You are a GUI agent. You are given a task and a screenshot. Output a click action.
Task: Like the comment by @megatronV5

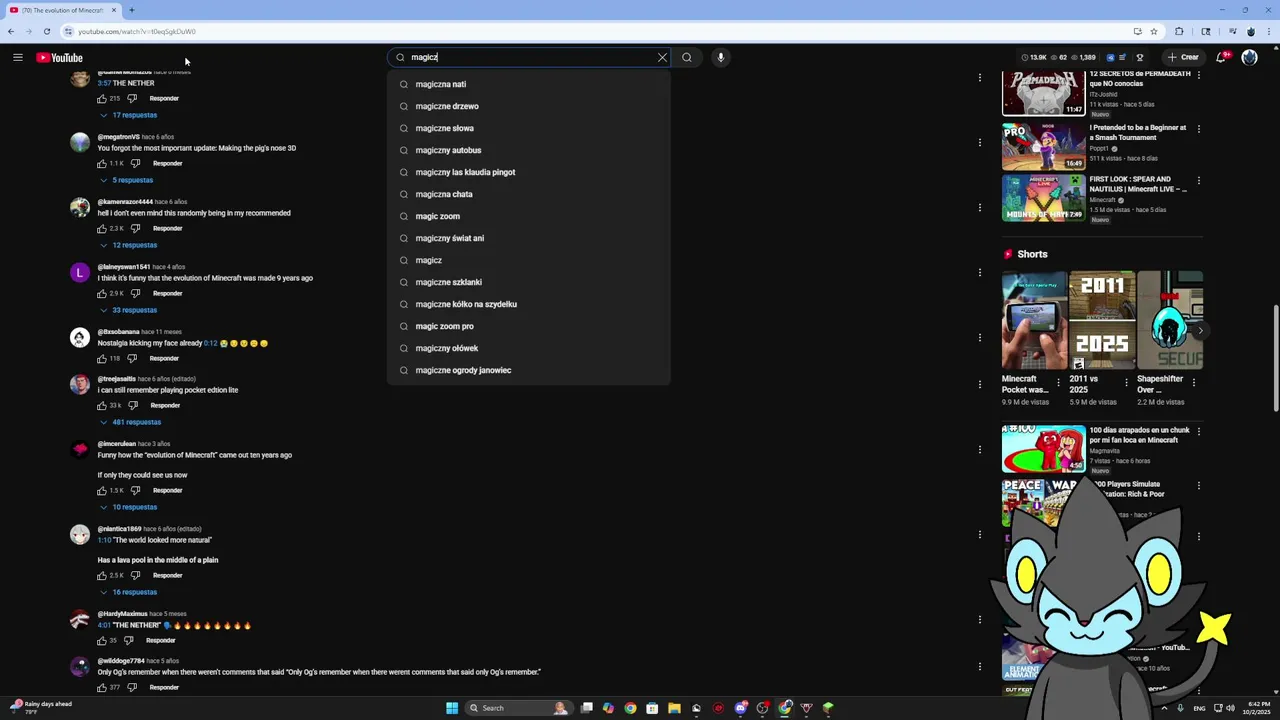pos(102,163)
